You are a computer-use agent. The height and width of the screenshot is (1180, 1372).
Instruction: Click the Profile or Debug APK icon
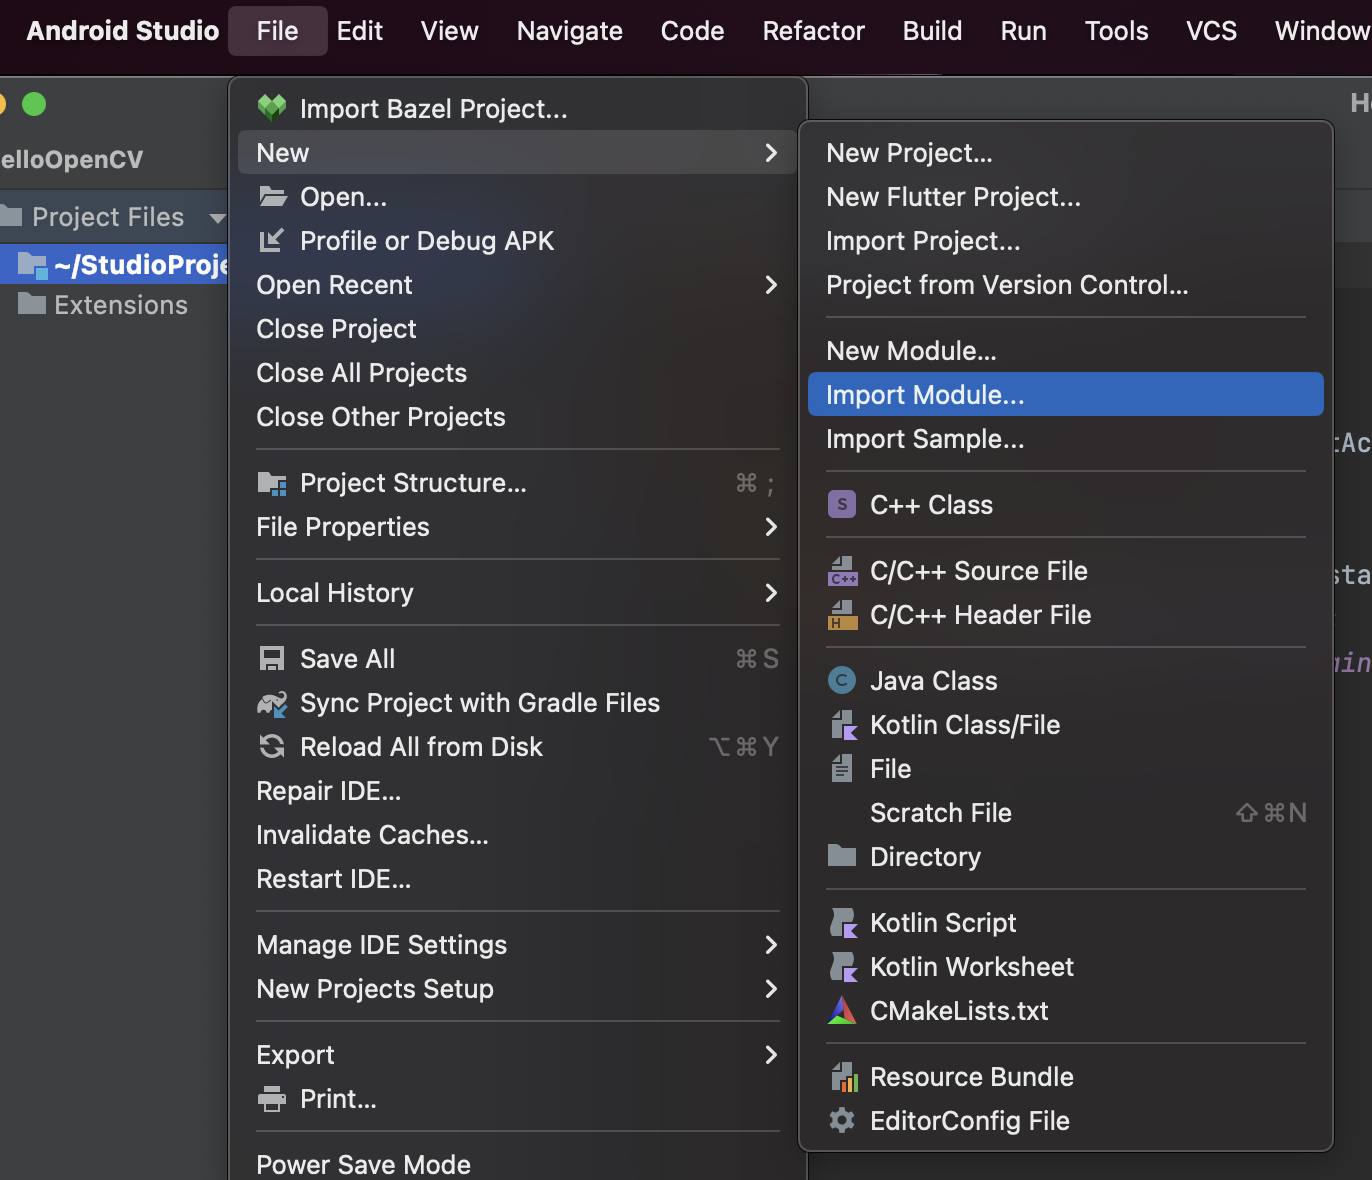(272, 240)
